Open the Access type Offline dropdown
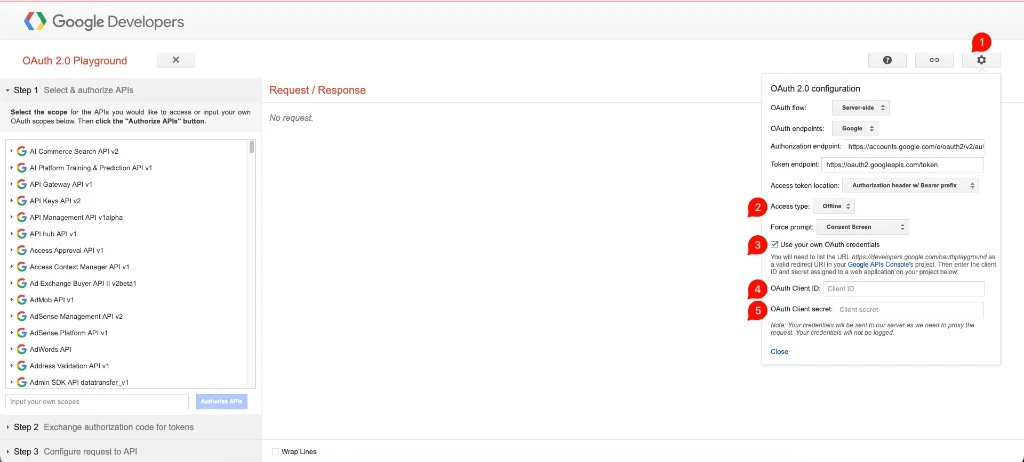 [834, 206]
